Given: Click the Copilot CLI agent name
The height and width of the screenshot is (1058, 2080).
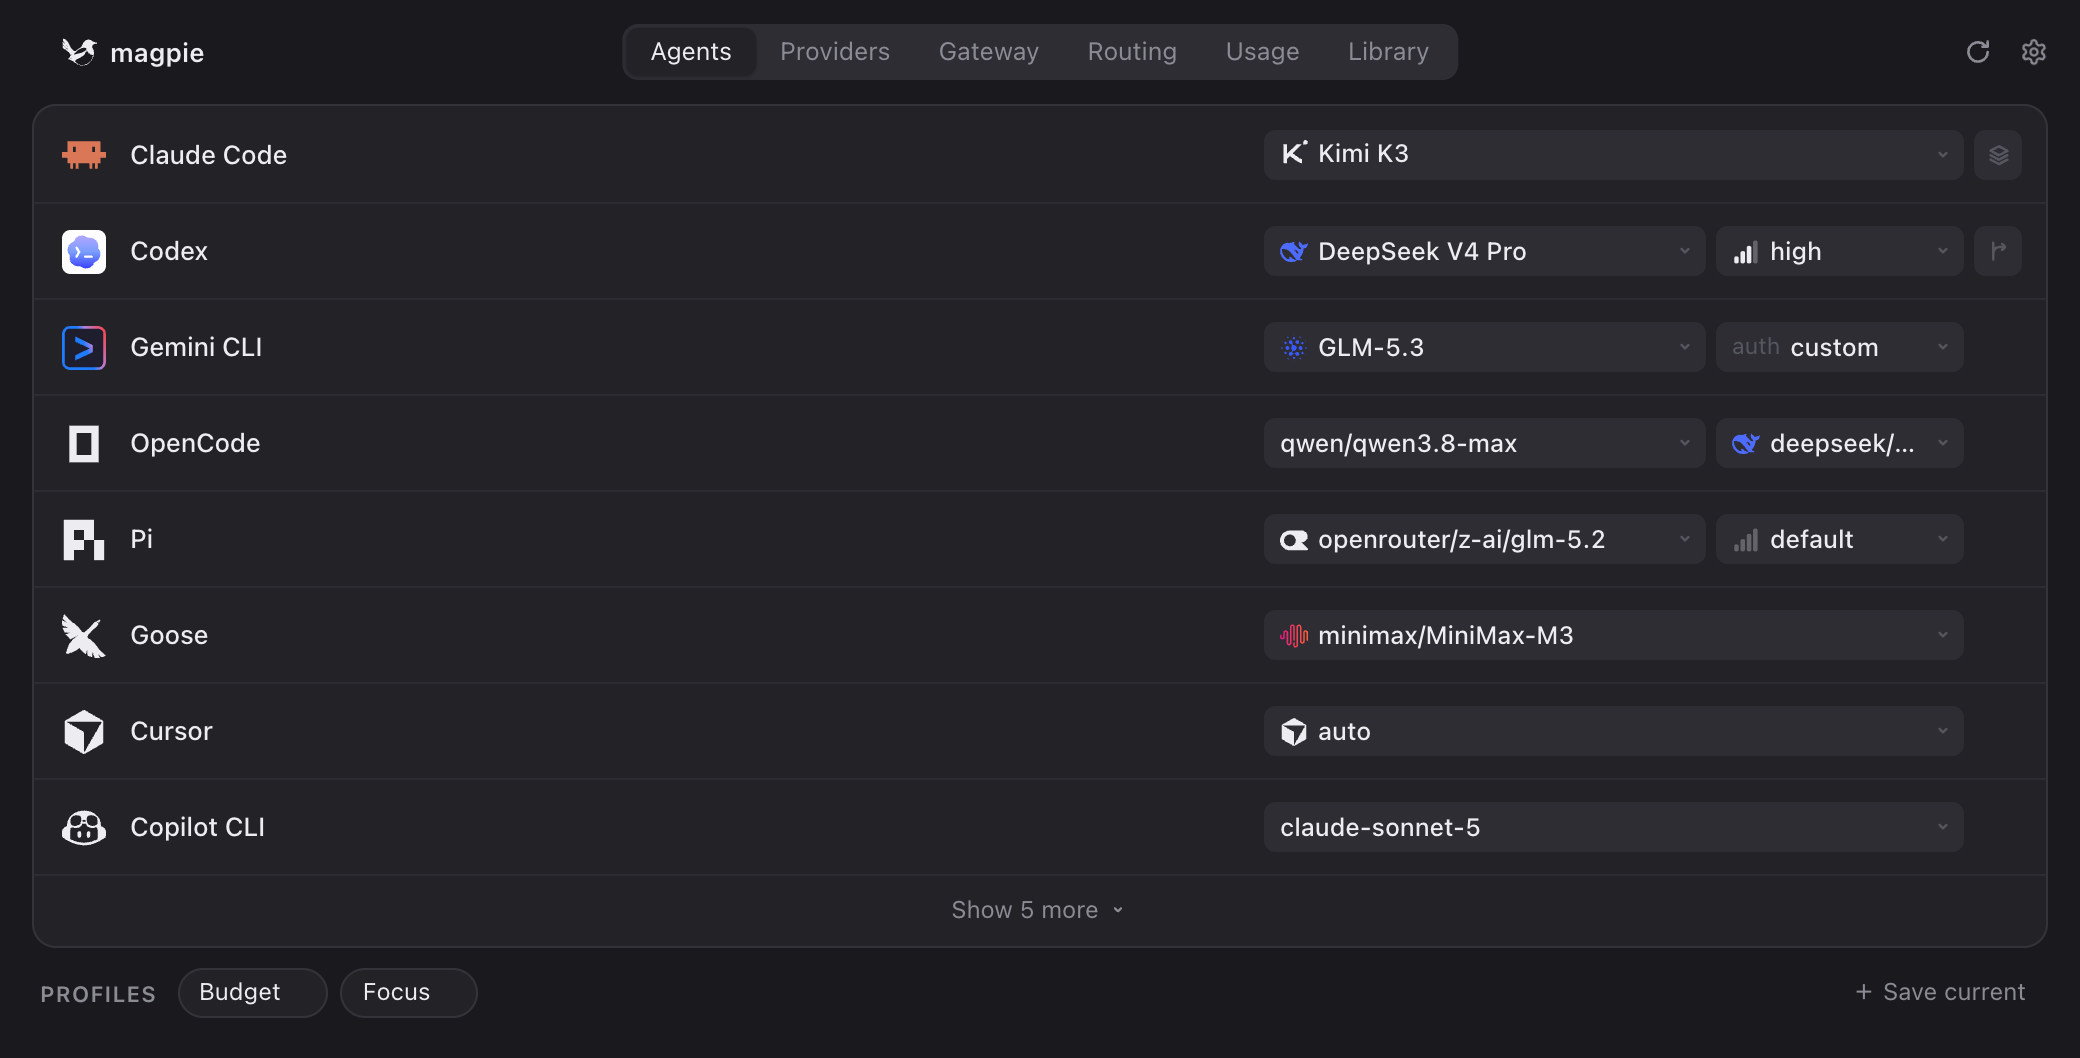Looking at the screenshot, I should 198,827.
